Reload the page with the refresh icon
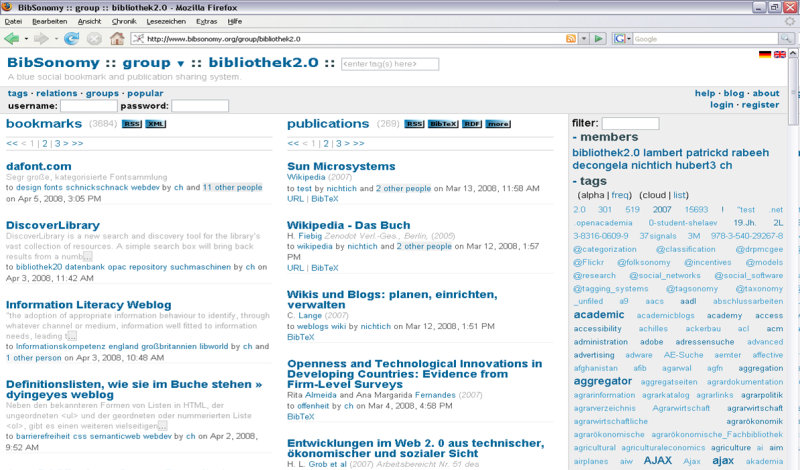 (x=71, y=39)
